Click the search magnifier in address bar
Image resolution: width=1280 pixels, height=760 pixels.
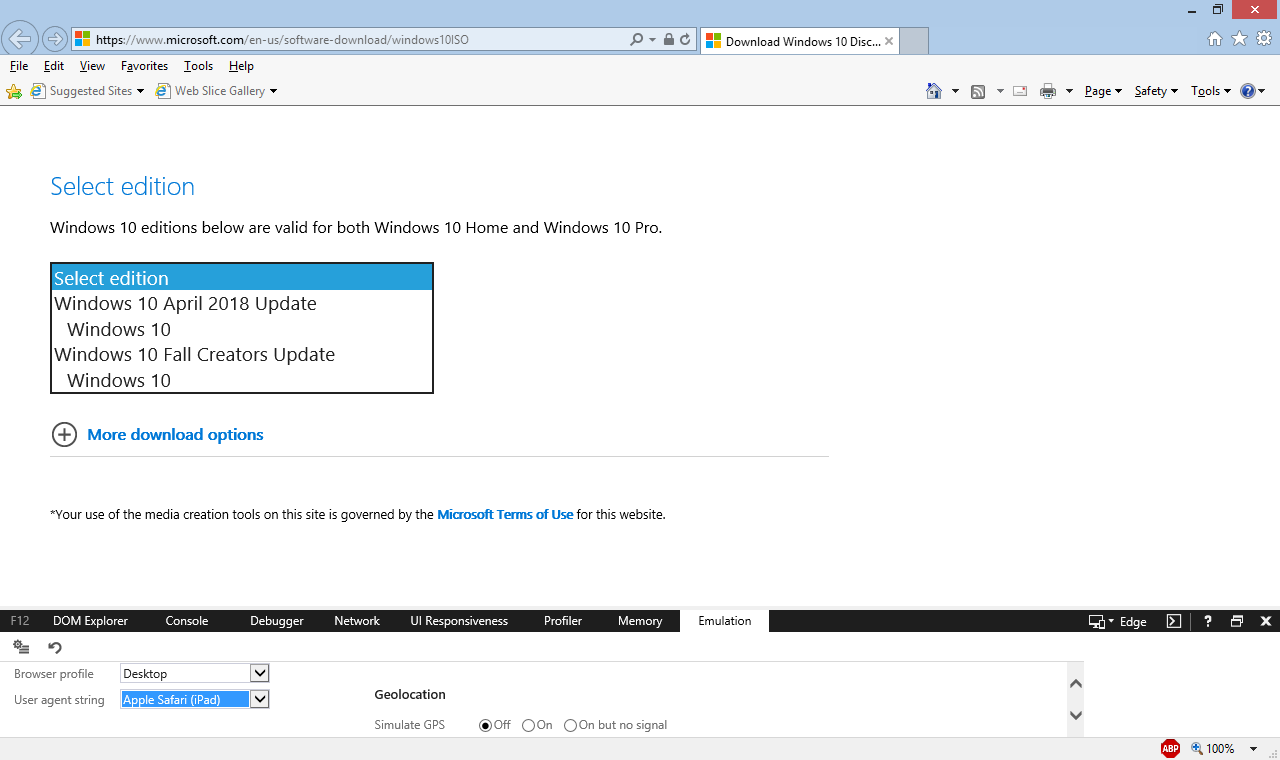637,40
